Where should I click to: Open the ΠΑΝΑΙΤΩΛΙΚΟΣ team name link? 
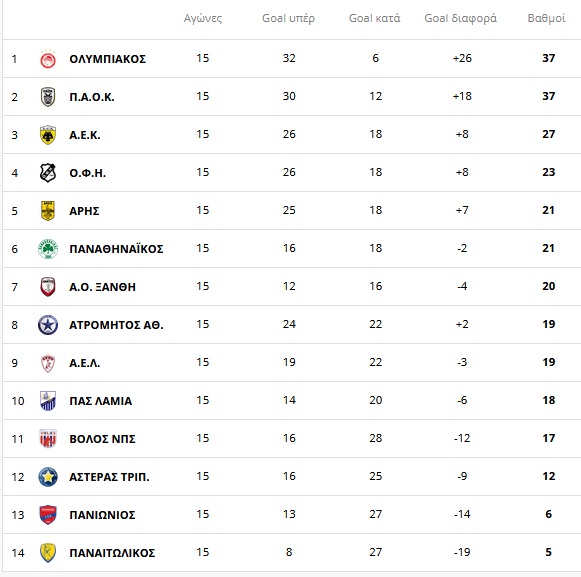coord(112,553)
